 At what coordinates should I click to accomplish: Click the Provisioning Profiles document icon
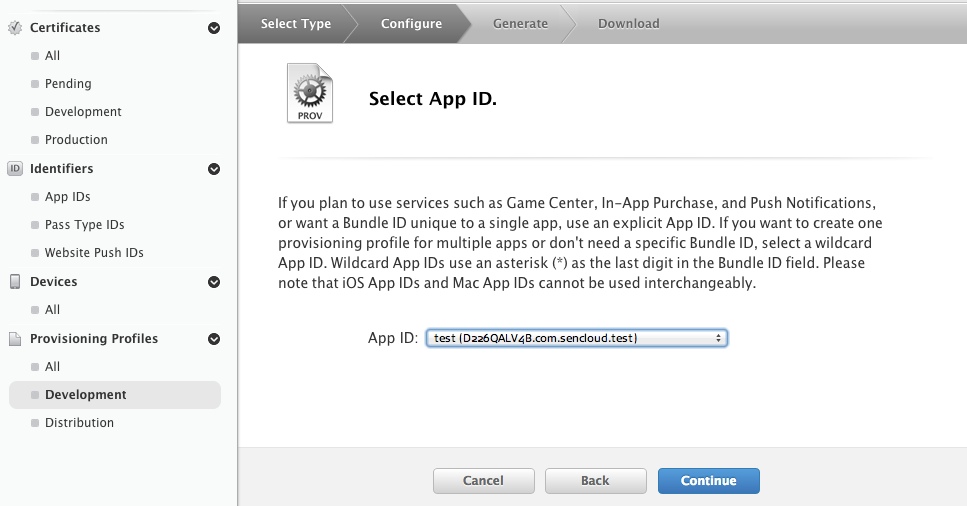tap(15, 339)
